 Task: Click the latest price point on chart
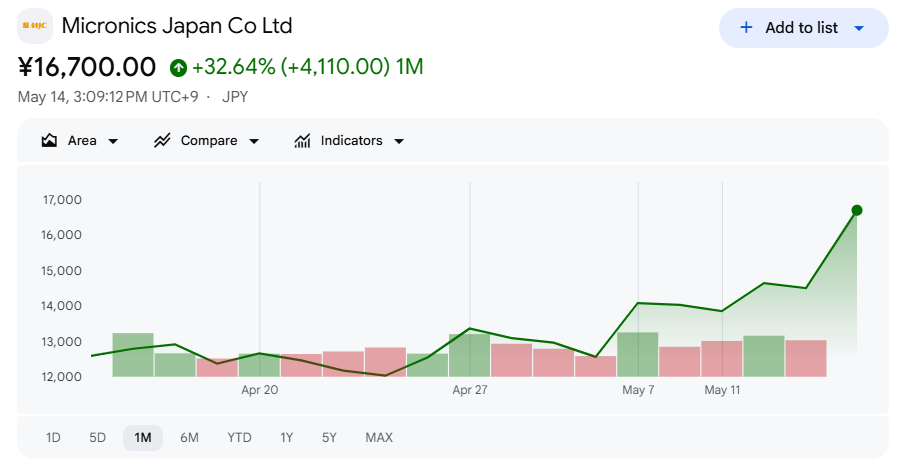tap(857, 210)
